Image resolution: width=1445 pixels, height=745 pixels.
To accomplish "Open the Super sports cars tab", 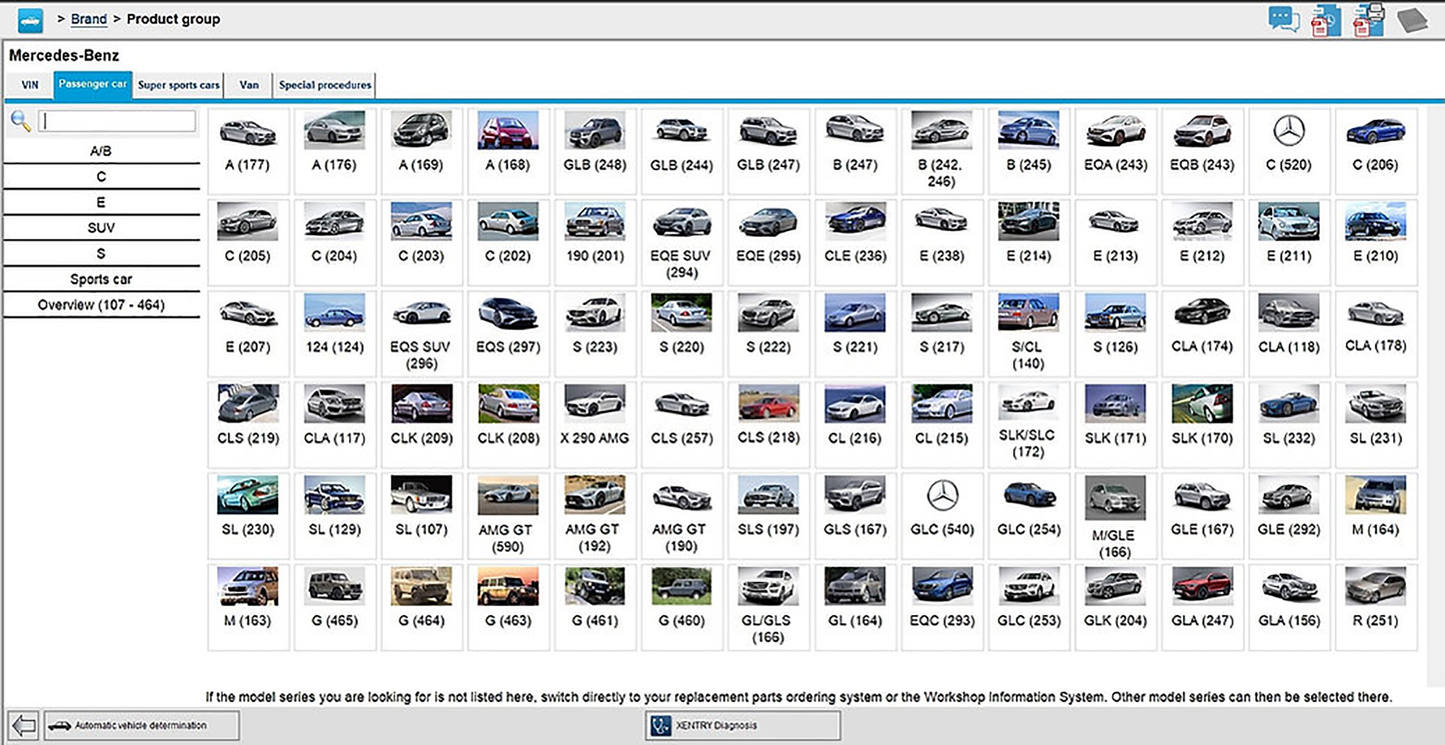I will coord(179,85).
